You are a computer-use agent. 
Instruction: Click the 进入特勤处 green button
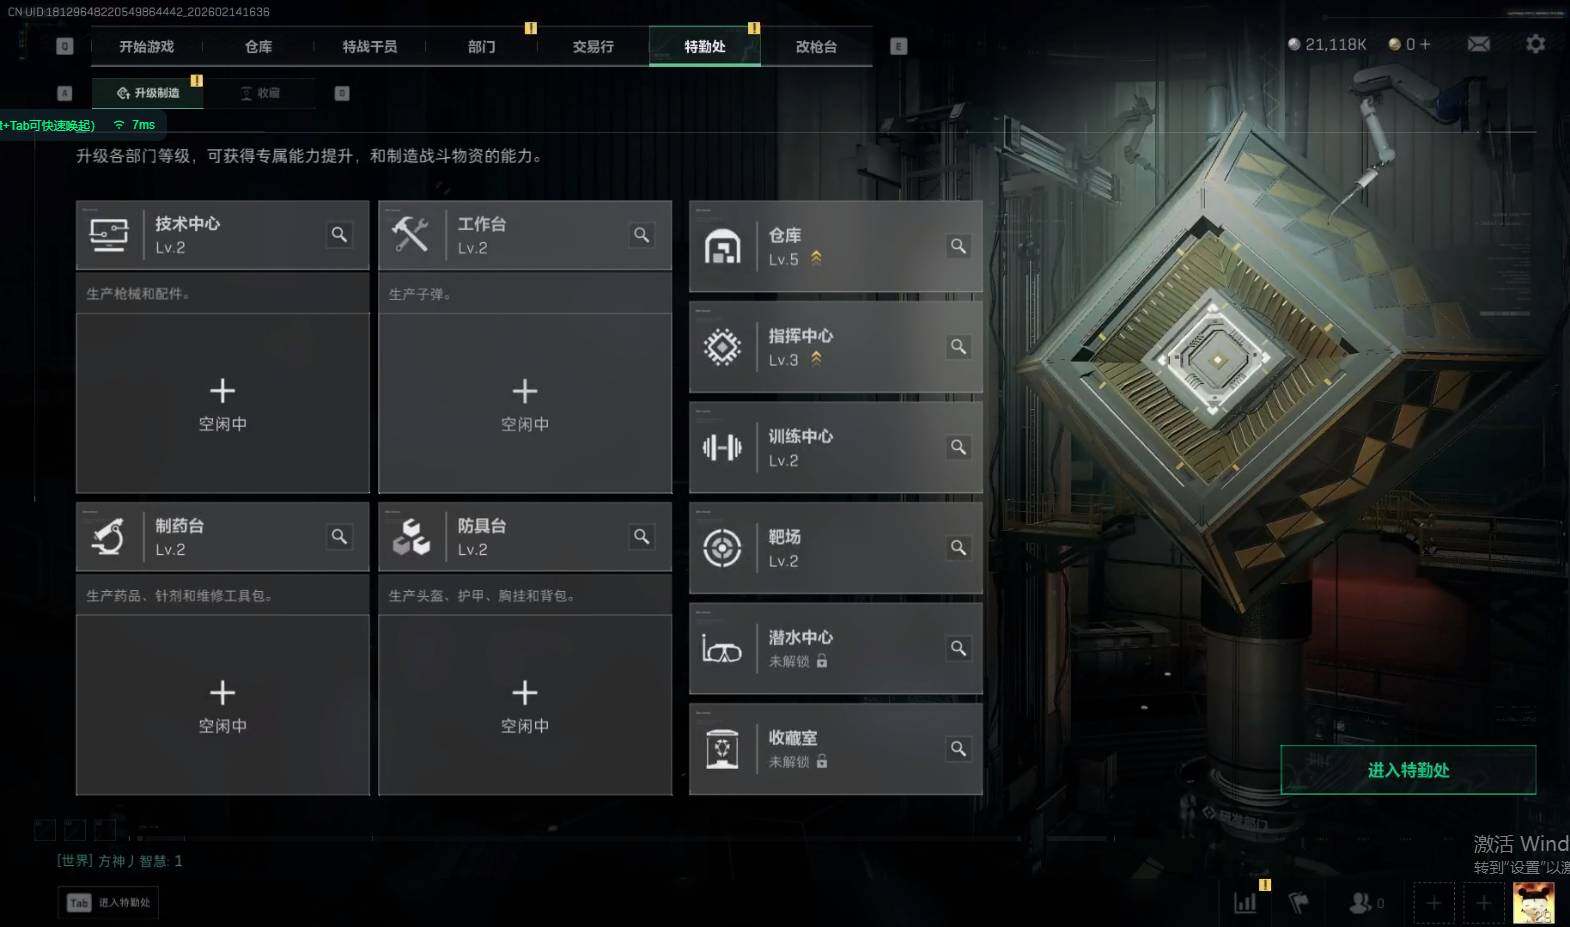[x=1408, y=770]
